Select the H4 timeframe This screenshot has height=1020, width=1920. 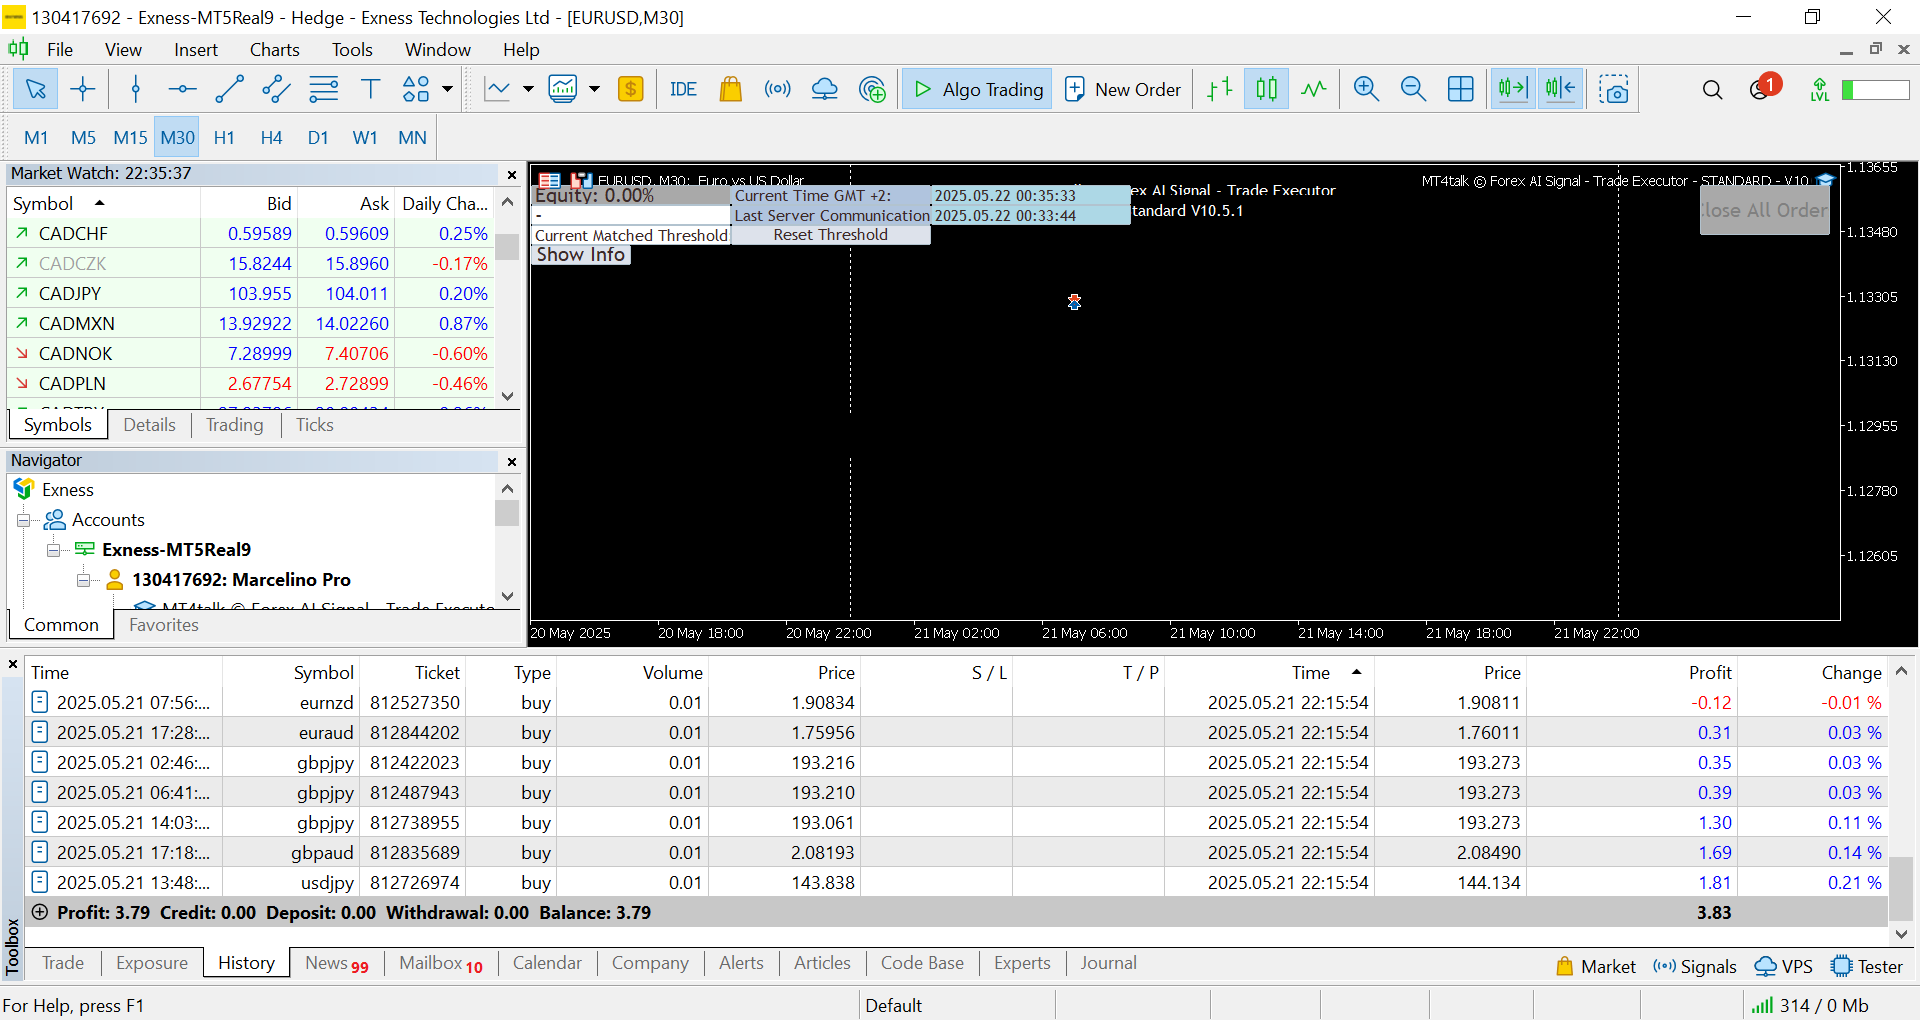(x=271, y=138)
